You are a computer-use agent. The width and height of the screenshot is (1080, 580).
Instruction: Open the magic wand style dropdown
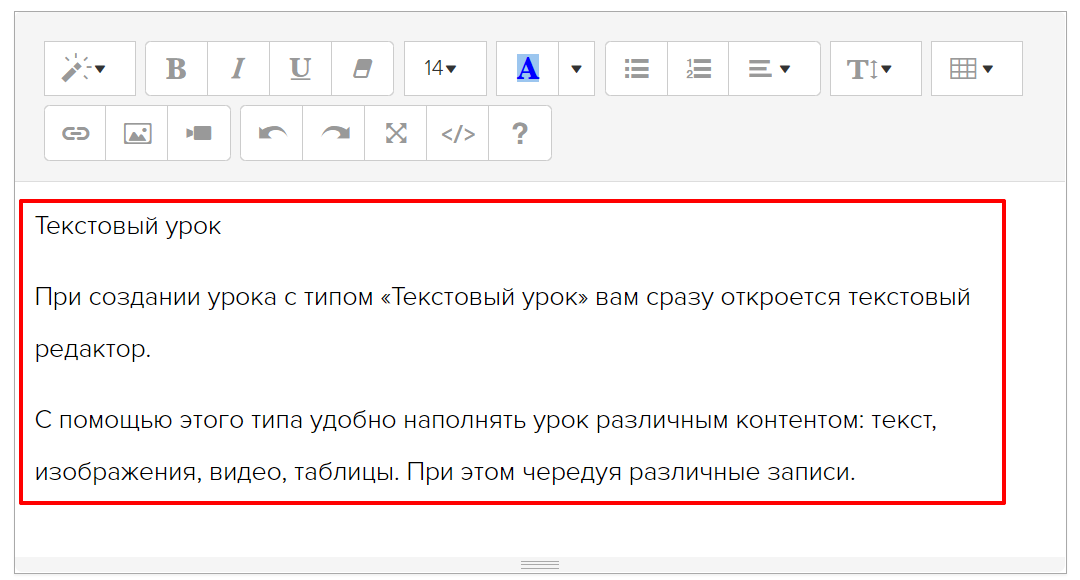(89, 69)
